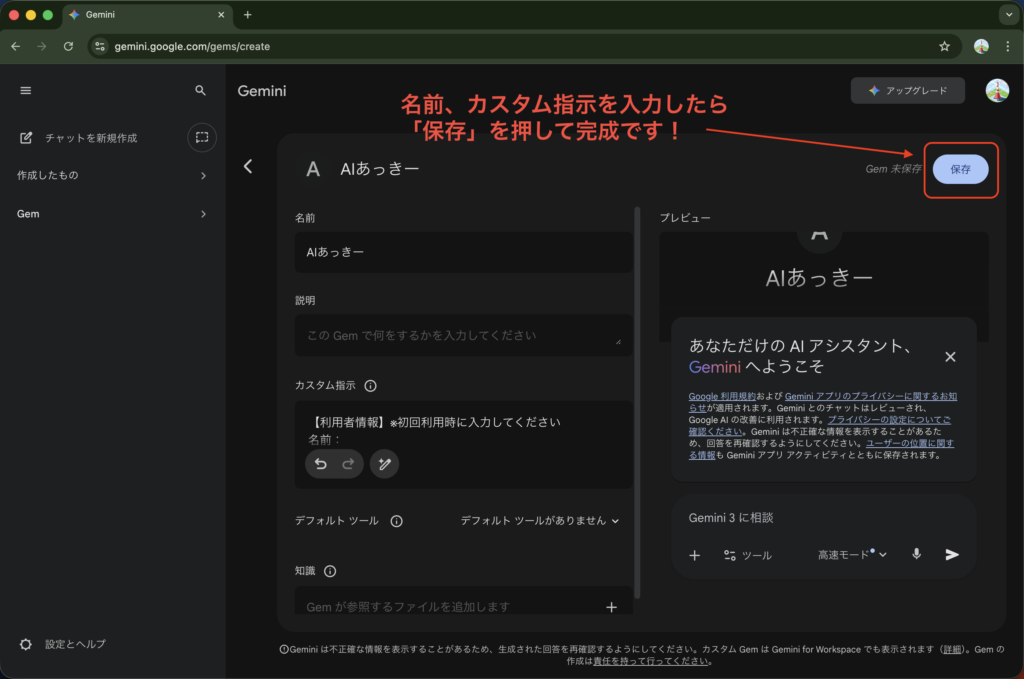Go back with the left chevron arrow
The height and width of the screenshot is (679, 1024).
coord(248,167)
